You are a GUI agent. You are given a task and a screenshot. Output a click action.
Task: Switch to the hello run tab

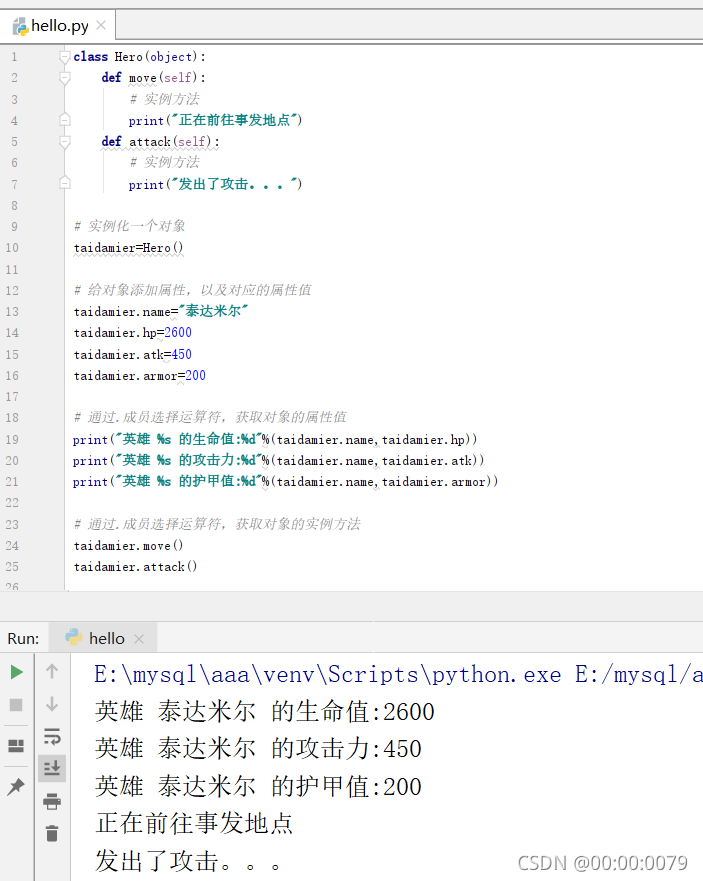tap(103, 639)
